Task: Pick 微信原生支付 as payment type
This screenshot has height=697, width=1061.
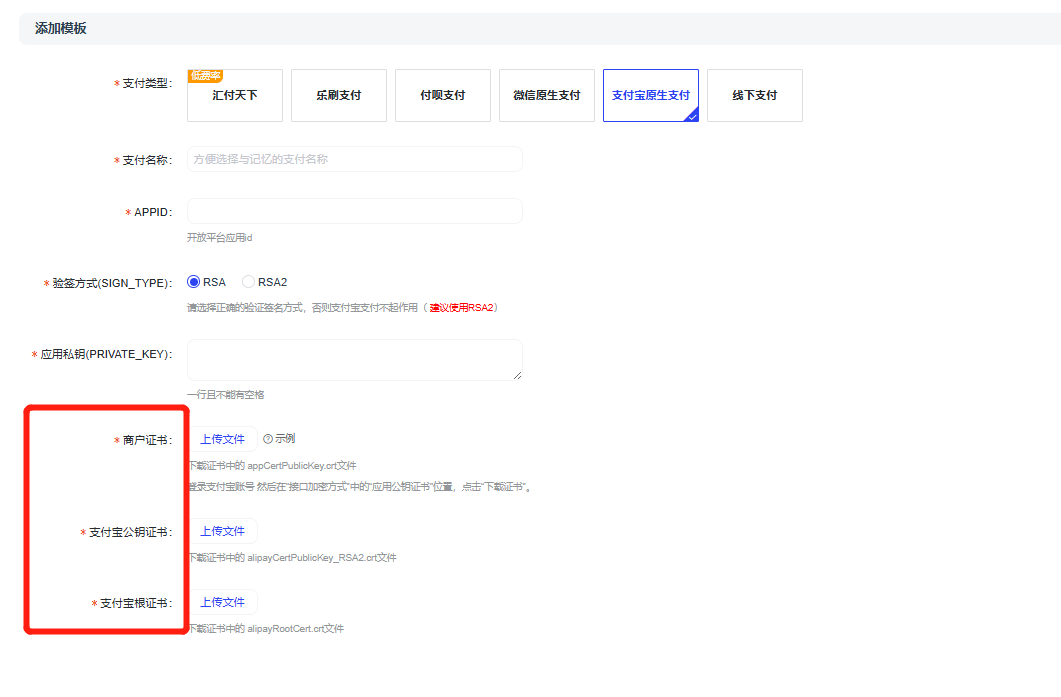Action: 547,96
